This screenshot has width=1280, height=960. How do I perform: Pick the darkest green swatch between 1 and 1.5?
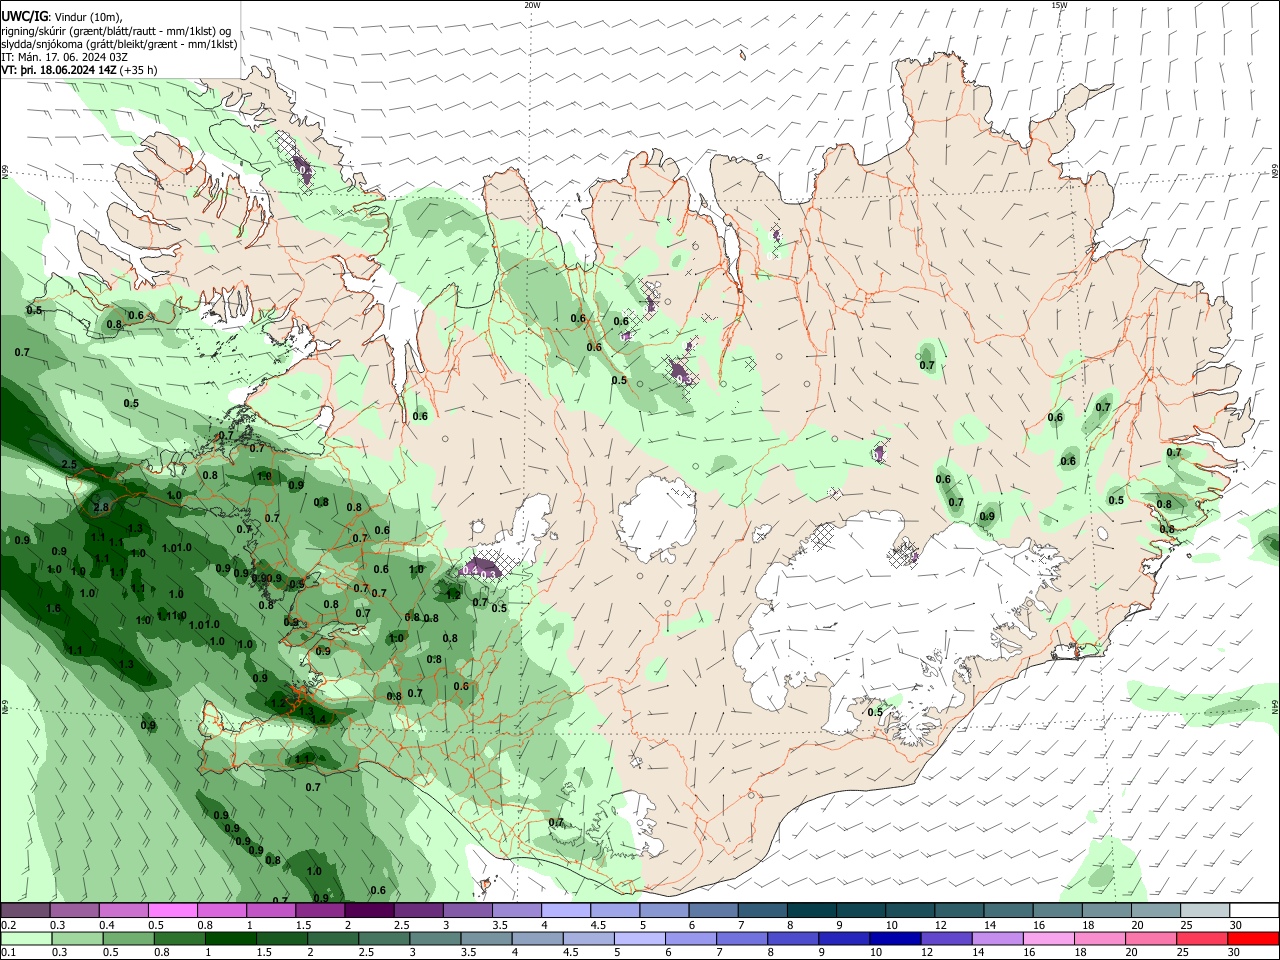[x=231, y=939]
